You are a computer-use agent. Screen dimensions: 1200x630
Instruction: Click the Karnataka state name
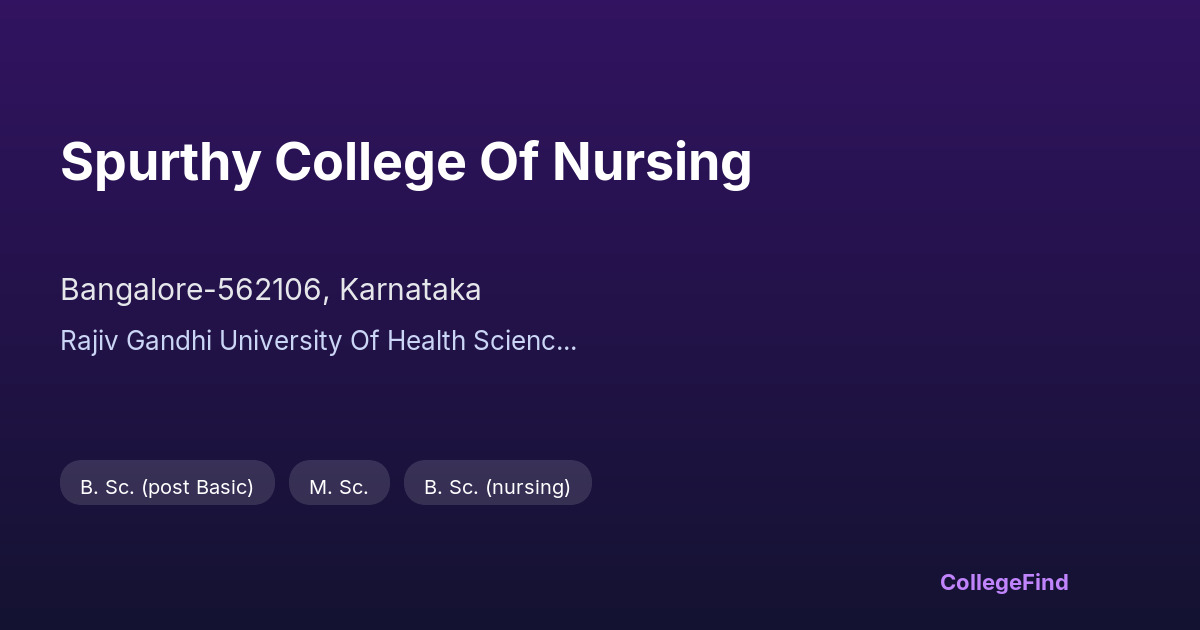click(410, 290)
